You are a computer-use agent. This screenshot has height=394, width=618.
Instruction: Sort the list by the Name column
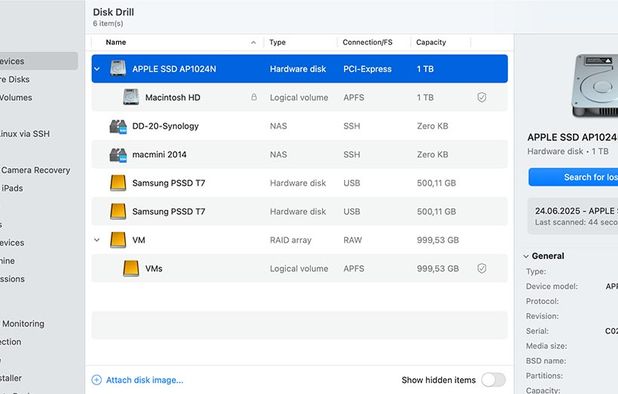tap(116, 42)
